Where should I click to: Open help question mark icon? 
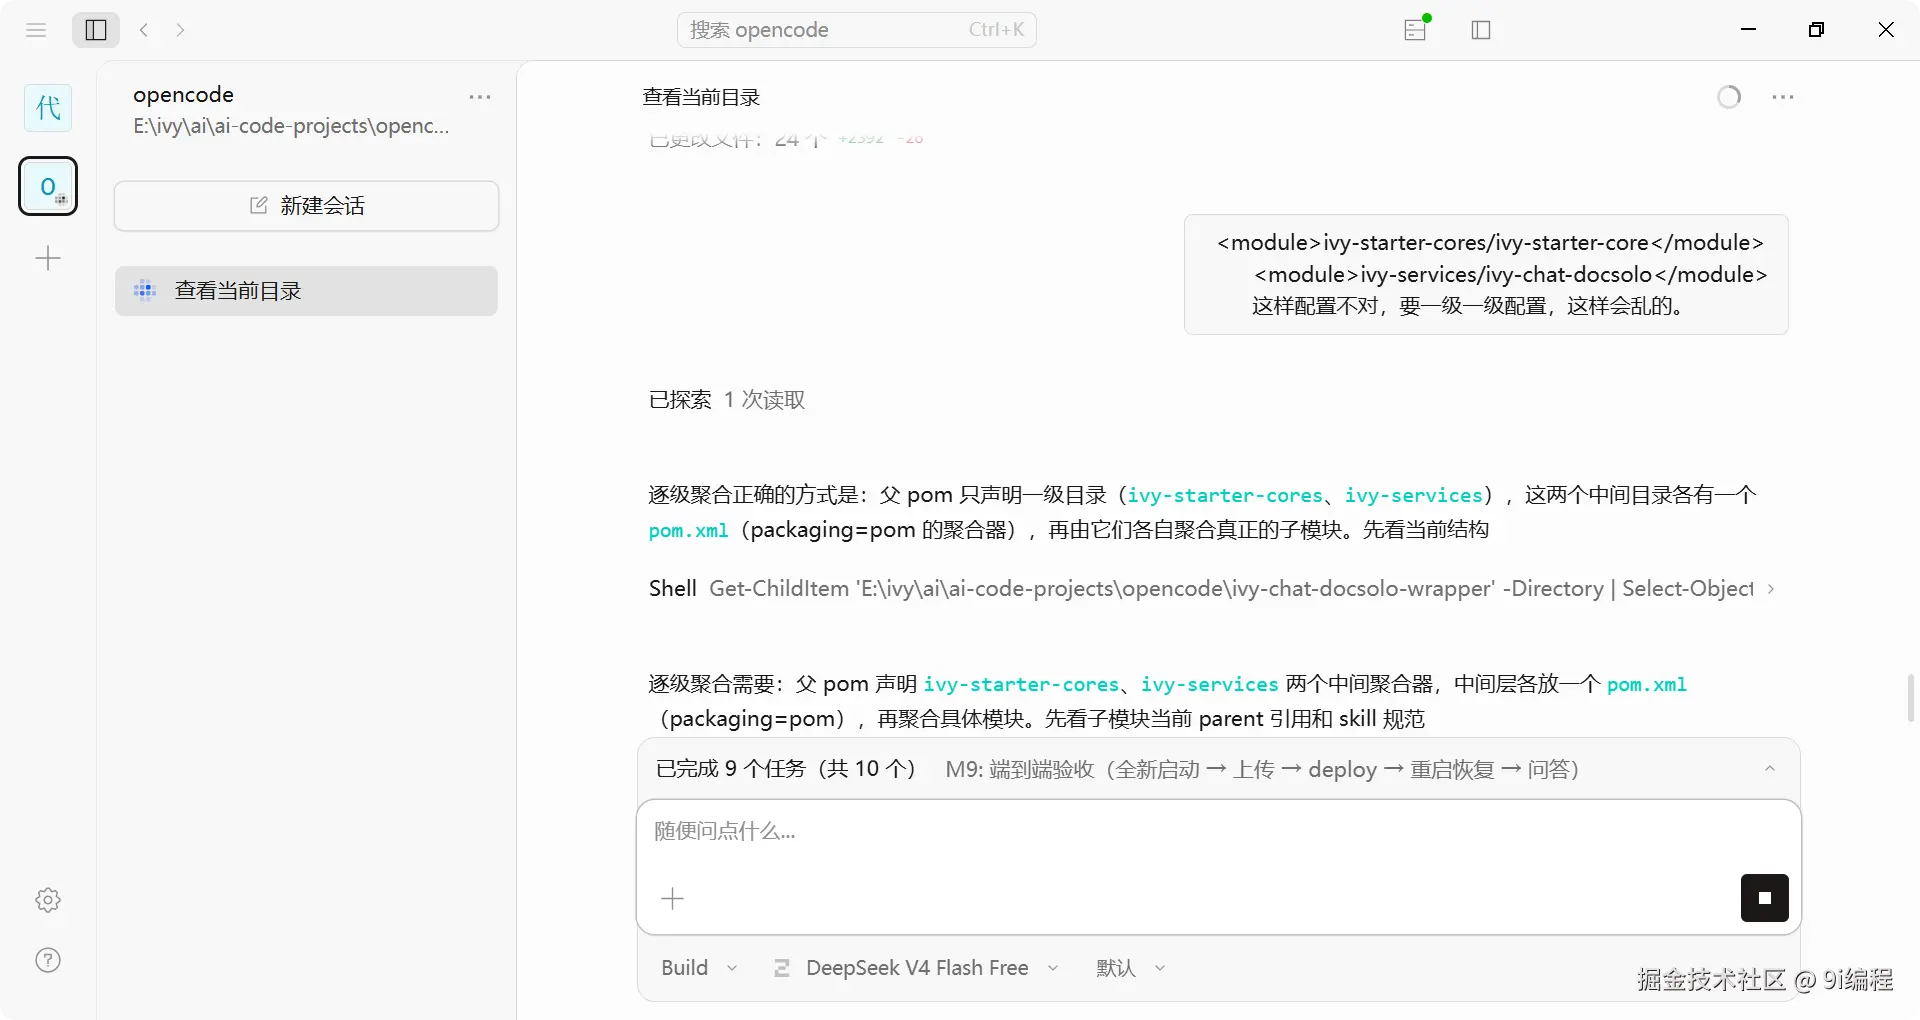48,960
